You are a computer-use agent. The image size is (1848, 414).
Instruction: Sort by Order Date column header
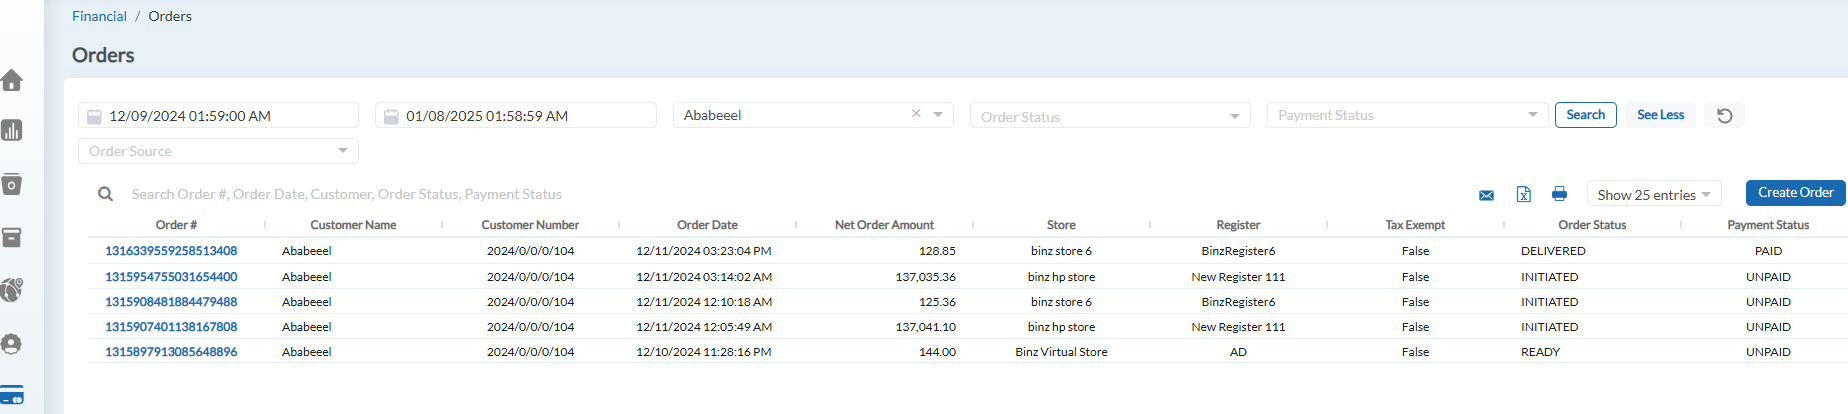click(707, 225)
